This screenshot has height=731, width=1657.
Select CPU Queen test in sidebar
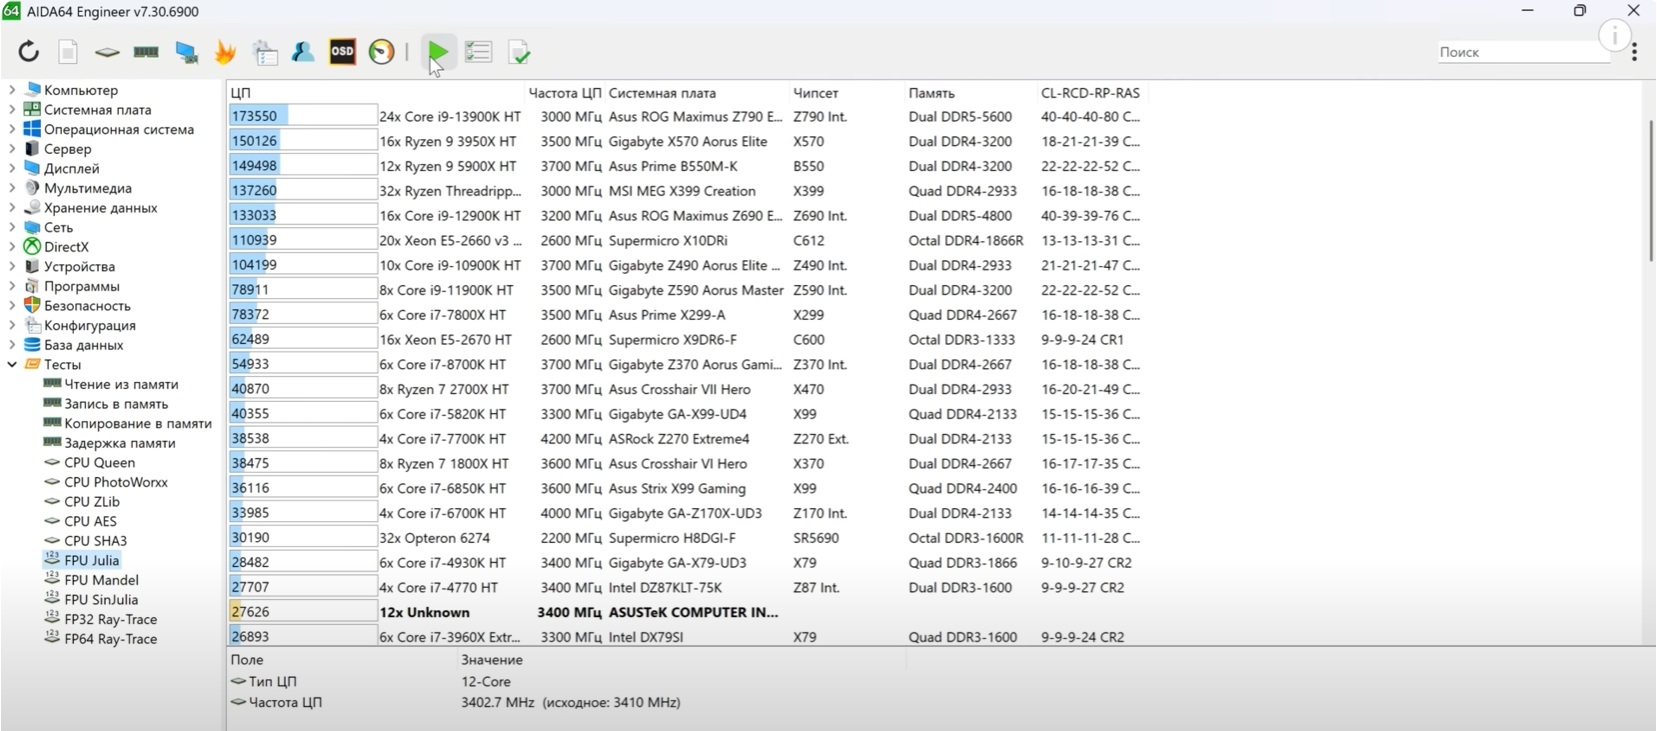(99, 463)
